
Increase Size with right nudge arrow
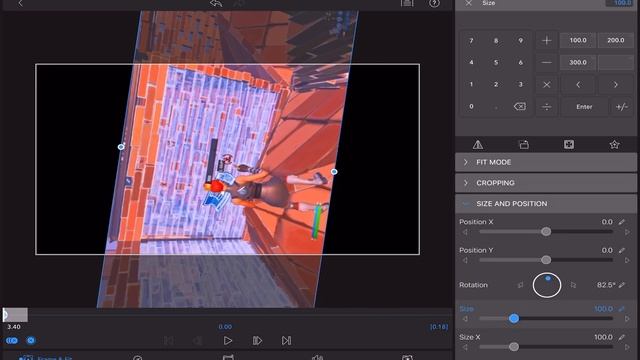pos(627,318)
